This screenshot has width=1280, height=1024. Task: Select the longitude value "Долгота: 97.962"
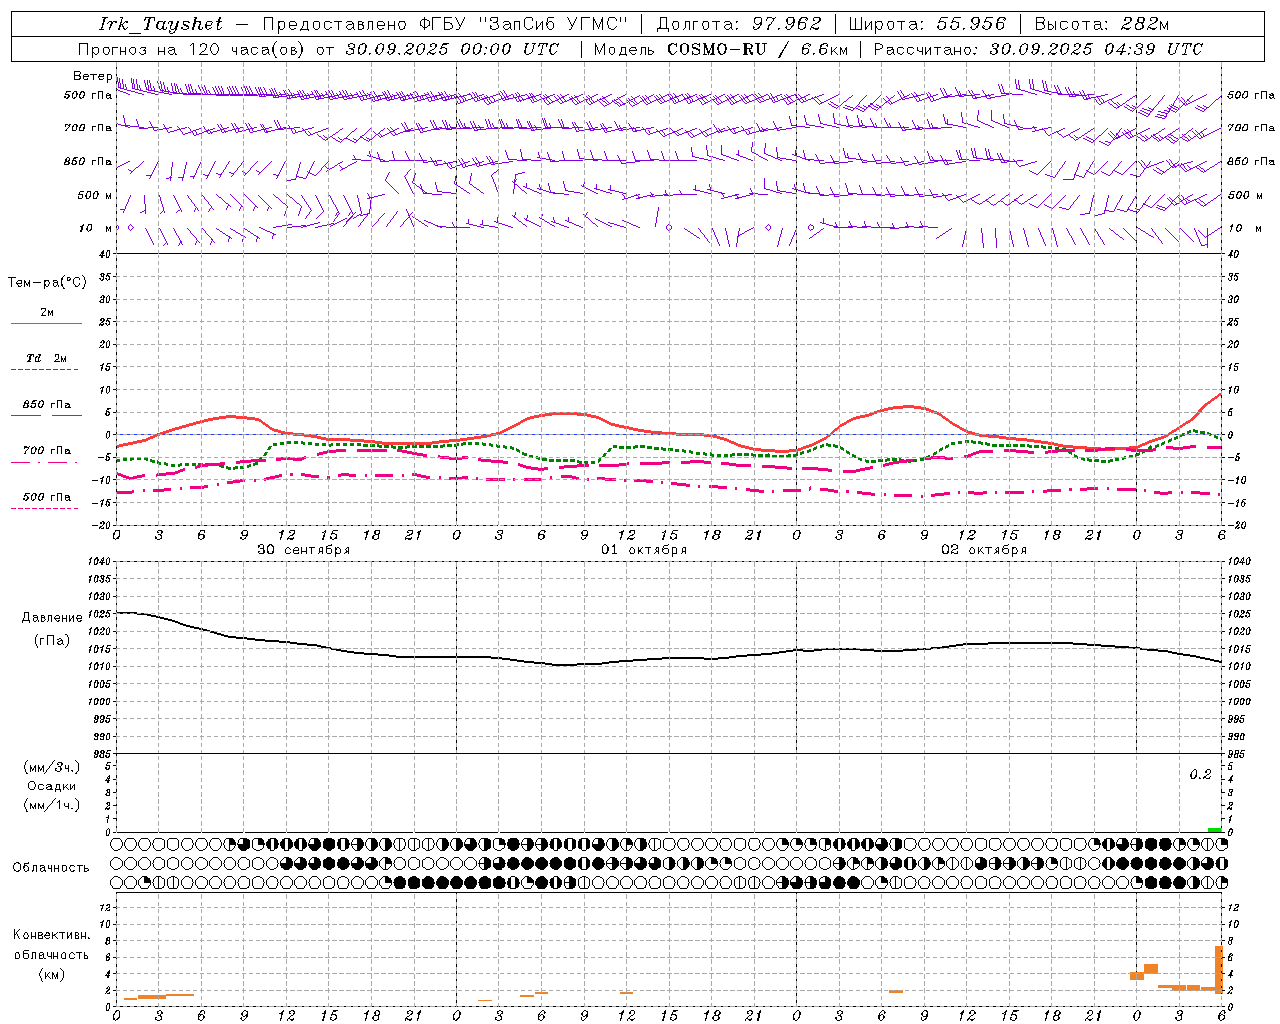739,24
